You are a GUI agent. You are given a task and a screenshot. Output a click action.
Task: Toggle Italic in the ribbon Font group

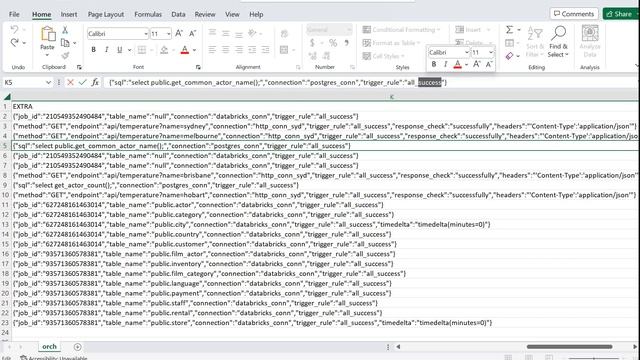pos(107,50)
